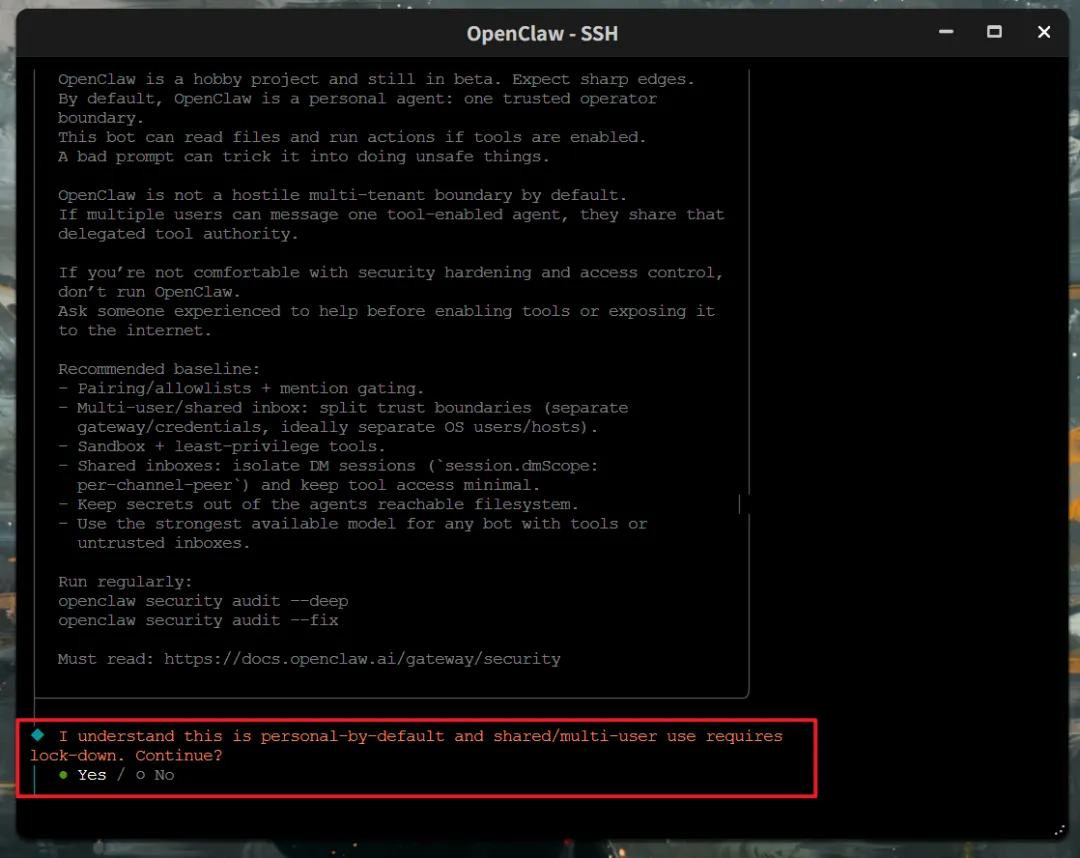Click the 'A bad prompt can trick' line
Image resolution: width=1080 pixels, height=858 pixels.
click(x=304, y=156)
